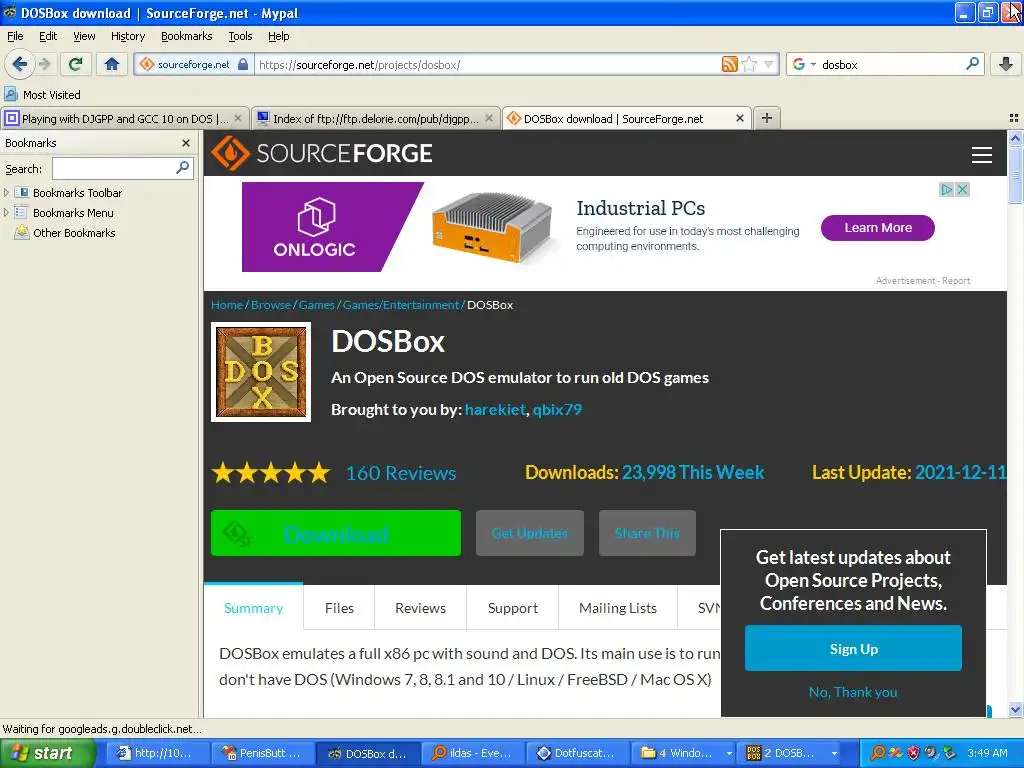Click the Sign Up button in popup
This screenshot has height=768, width=1024.
(854, 648)
